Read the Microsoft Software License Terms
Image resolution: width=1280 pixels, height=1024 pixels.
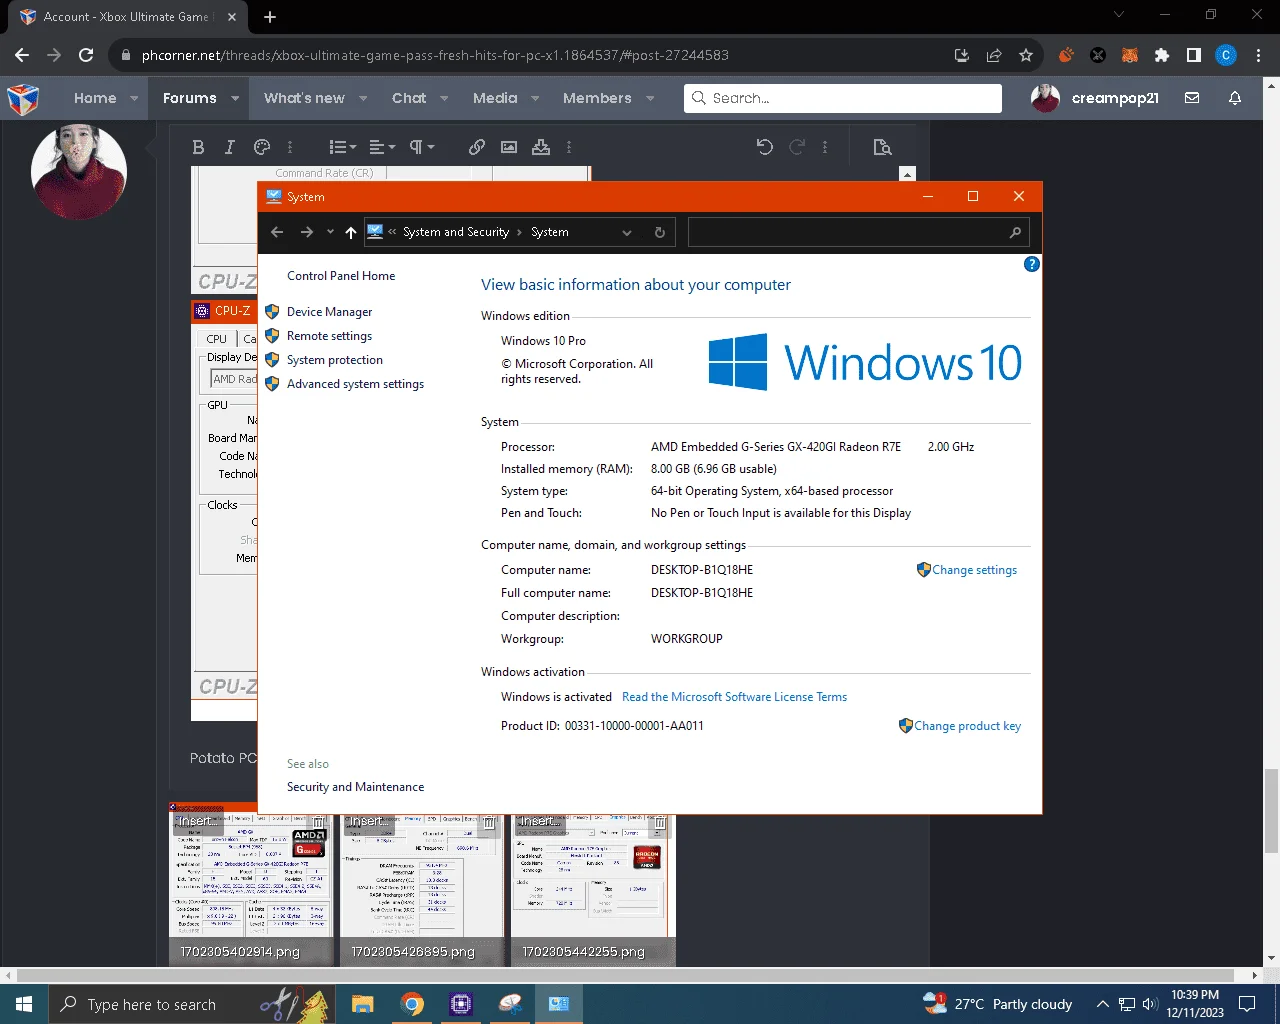(734, 697)
